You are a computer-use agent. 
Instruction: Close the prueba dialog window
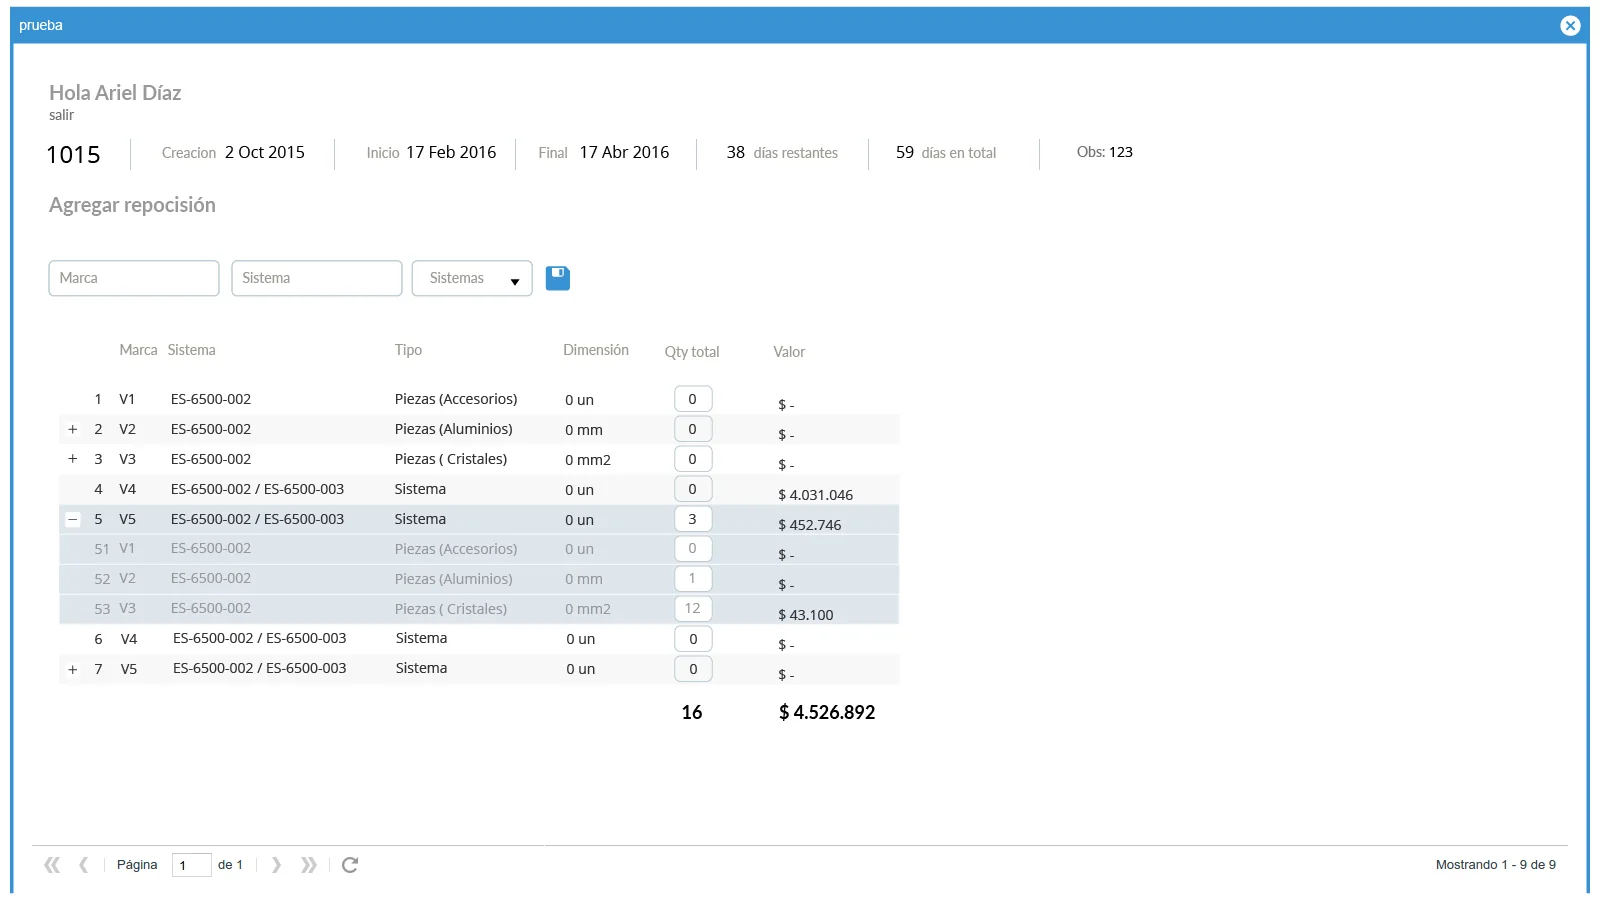click(1570, 26)
